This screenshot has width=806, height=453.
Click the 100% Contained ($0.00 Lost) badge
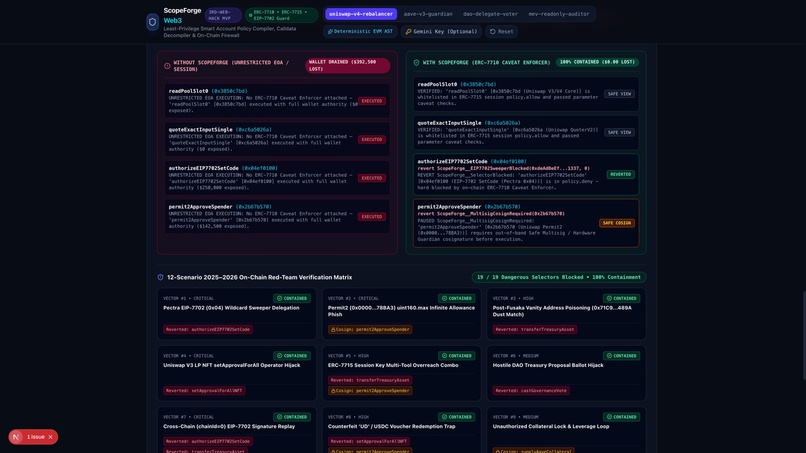pyautogui.click(x=597, y=62)
